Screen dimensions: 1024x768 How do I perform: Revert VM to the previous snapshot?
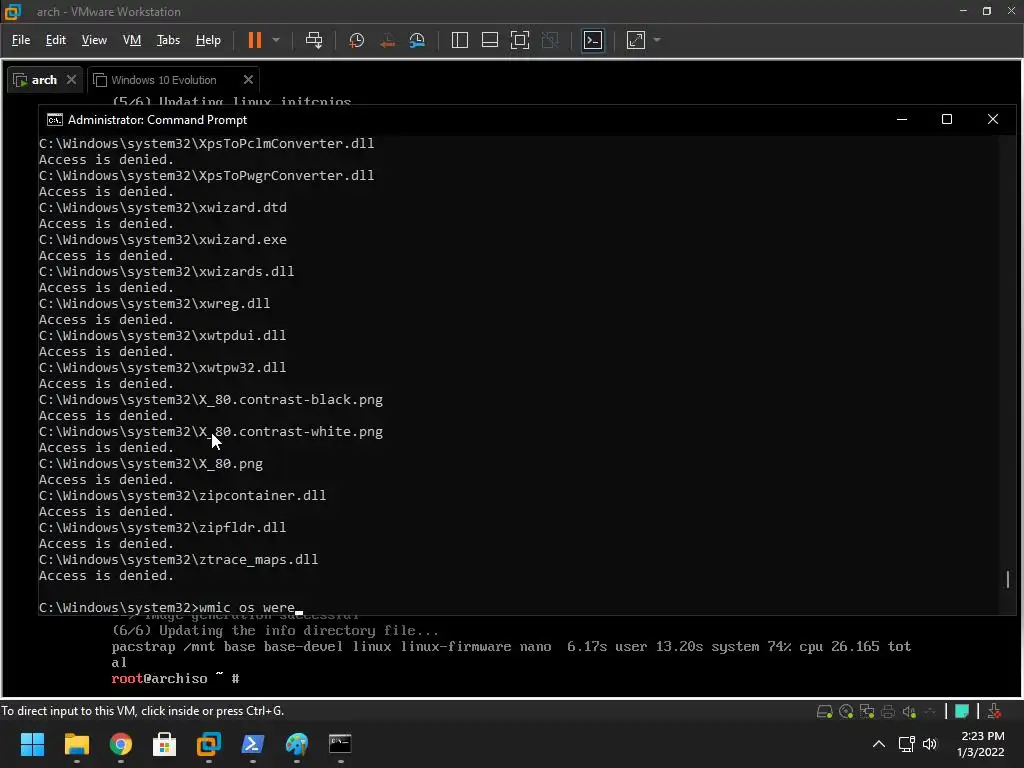387,40
